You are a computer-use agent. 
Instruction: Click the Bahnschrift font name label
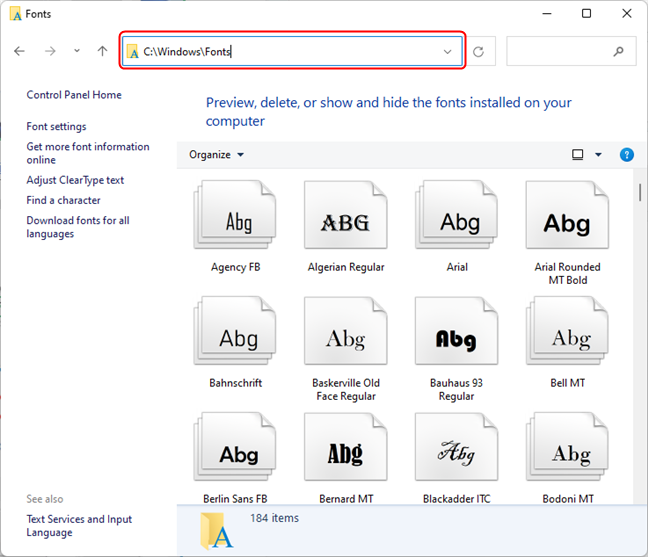(236, 383)
